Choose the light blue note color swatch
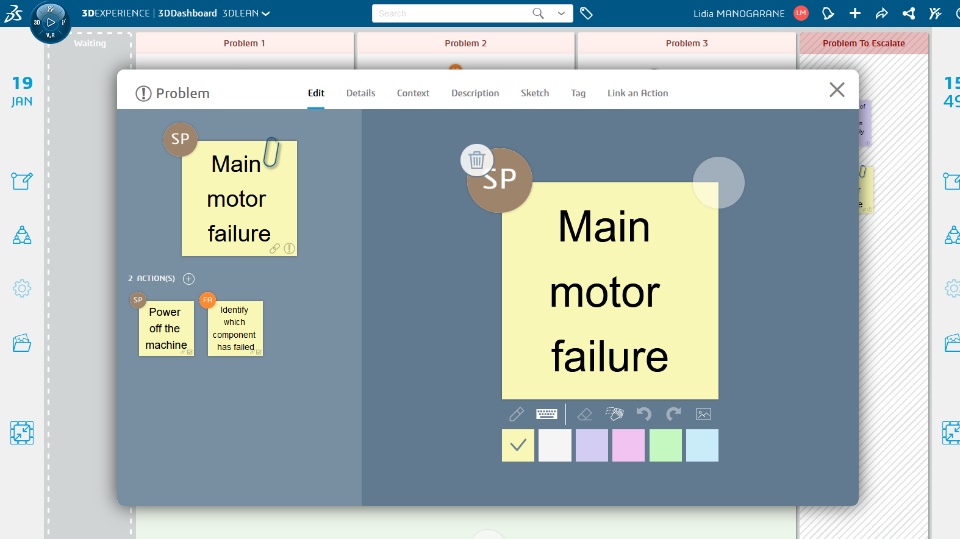The image size is (960, 539). point(702,445)
